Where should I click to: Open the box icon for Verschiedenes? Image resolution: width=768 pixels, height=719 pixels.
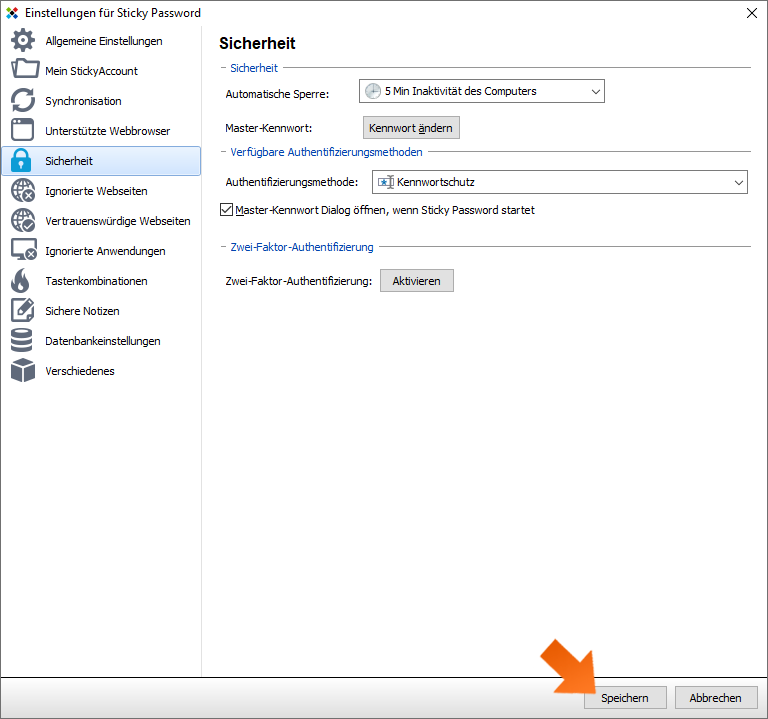pos(23,370)
